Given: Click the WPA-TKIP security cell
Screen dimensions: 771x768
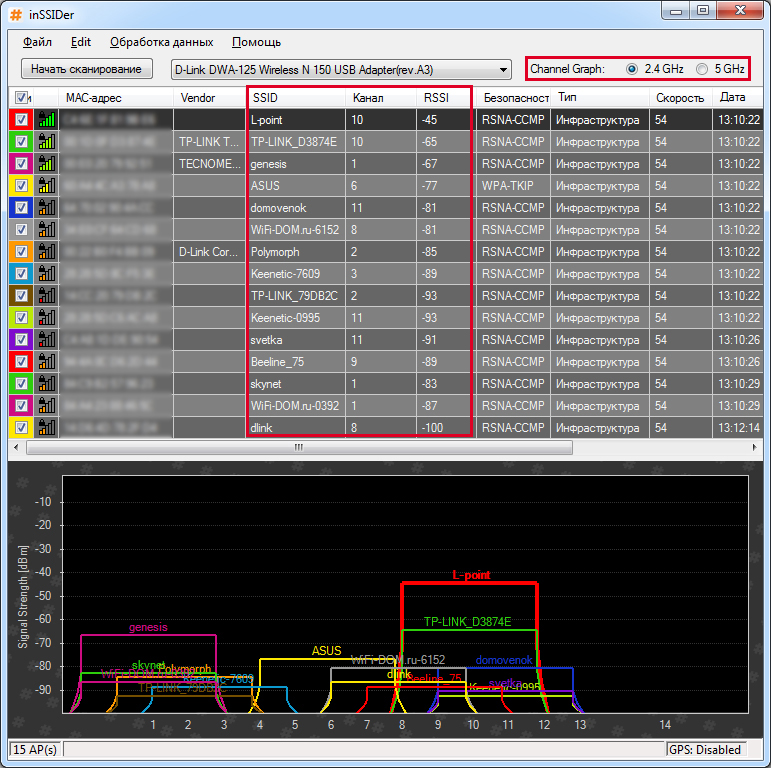Looking at the screenshot, I should coord(513,185).
